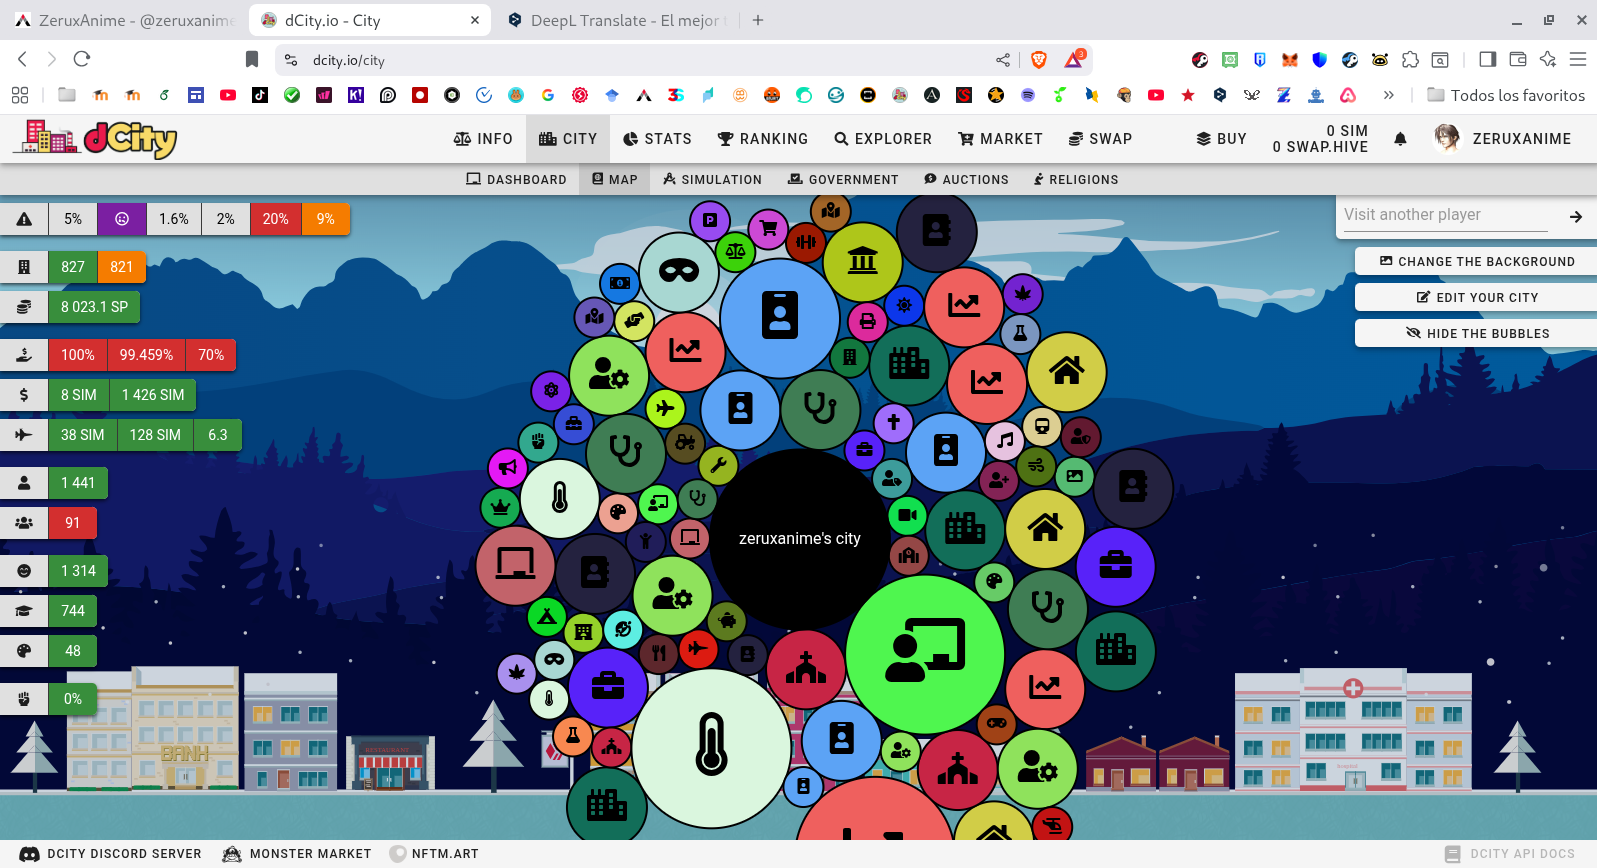Click the warning triangle stat icon
This screenshot has width=1597, height=868.
(24, 219)
